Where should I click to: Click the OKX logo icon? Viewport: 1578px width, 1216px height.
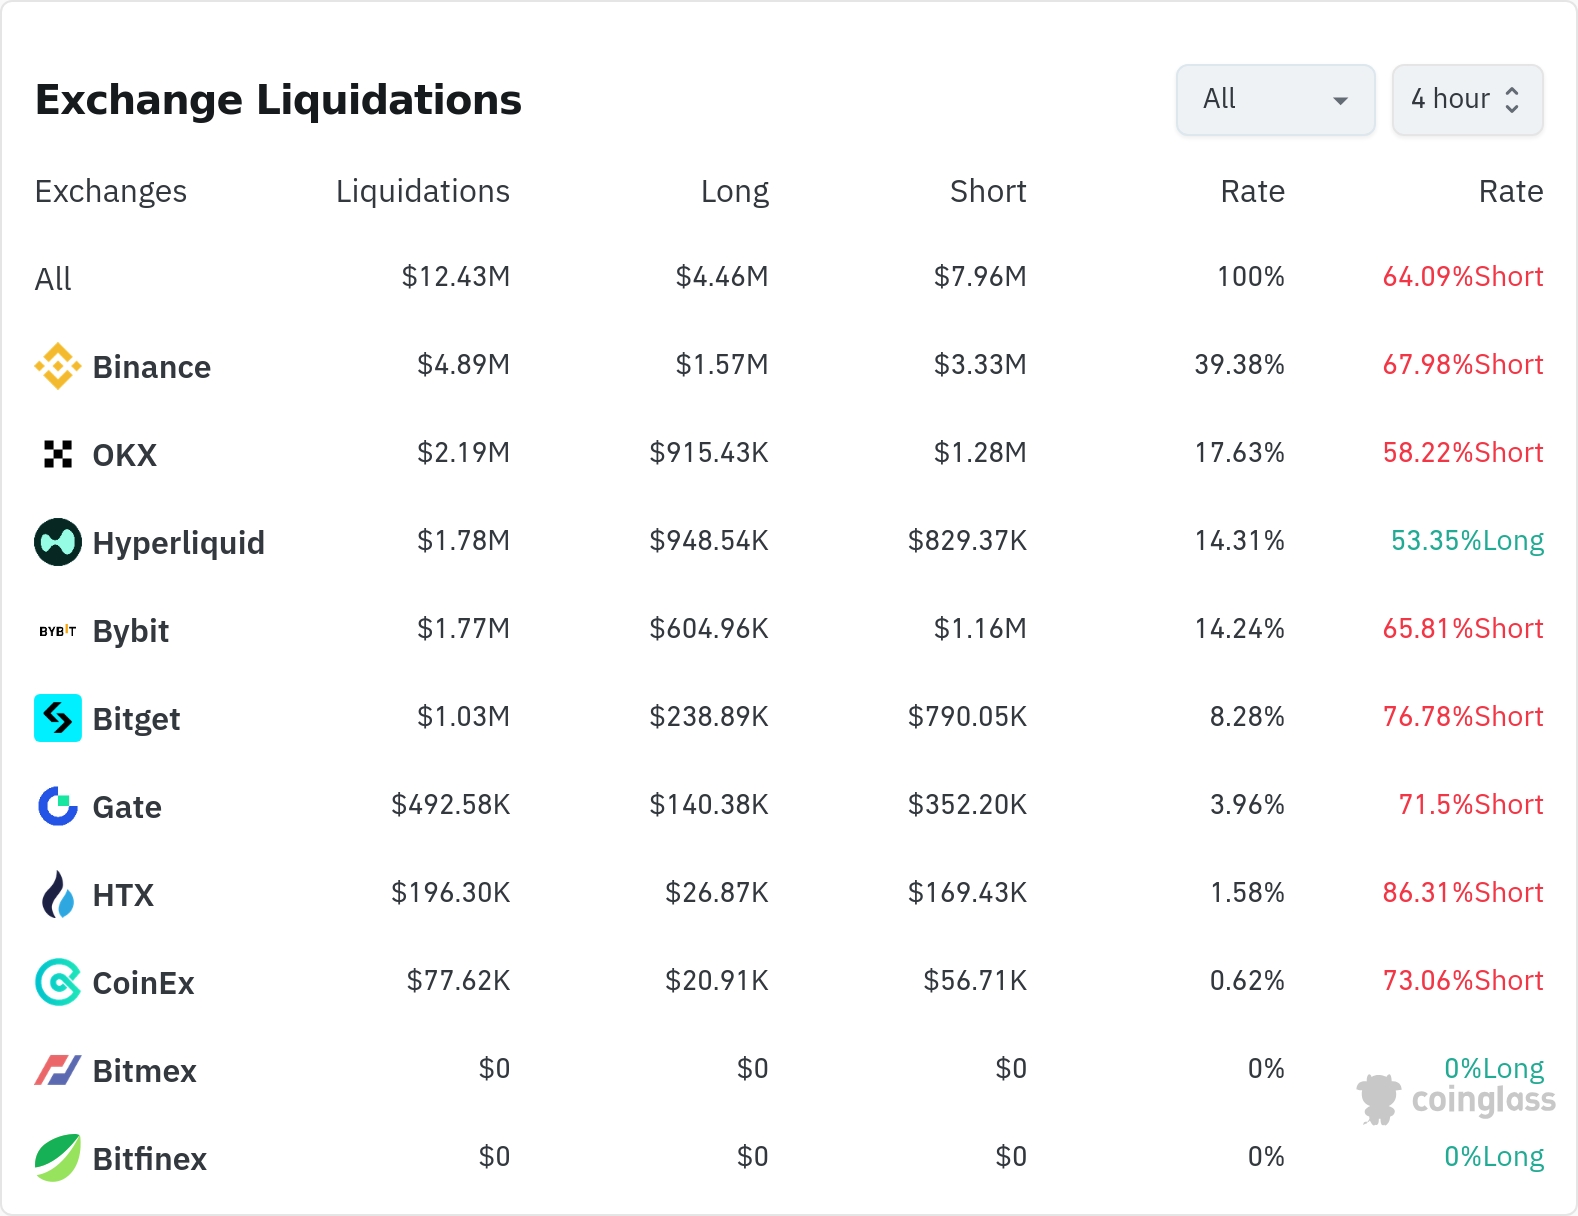(x=57, y=454)
